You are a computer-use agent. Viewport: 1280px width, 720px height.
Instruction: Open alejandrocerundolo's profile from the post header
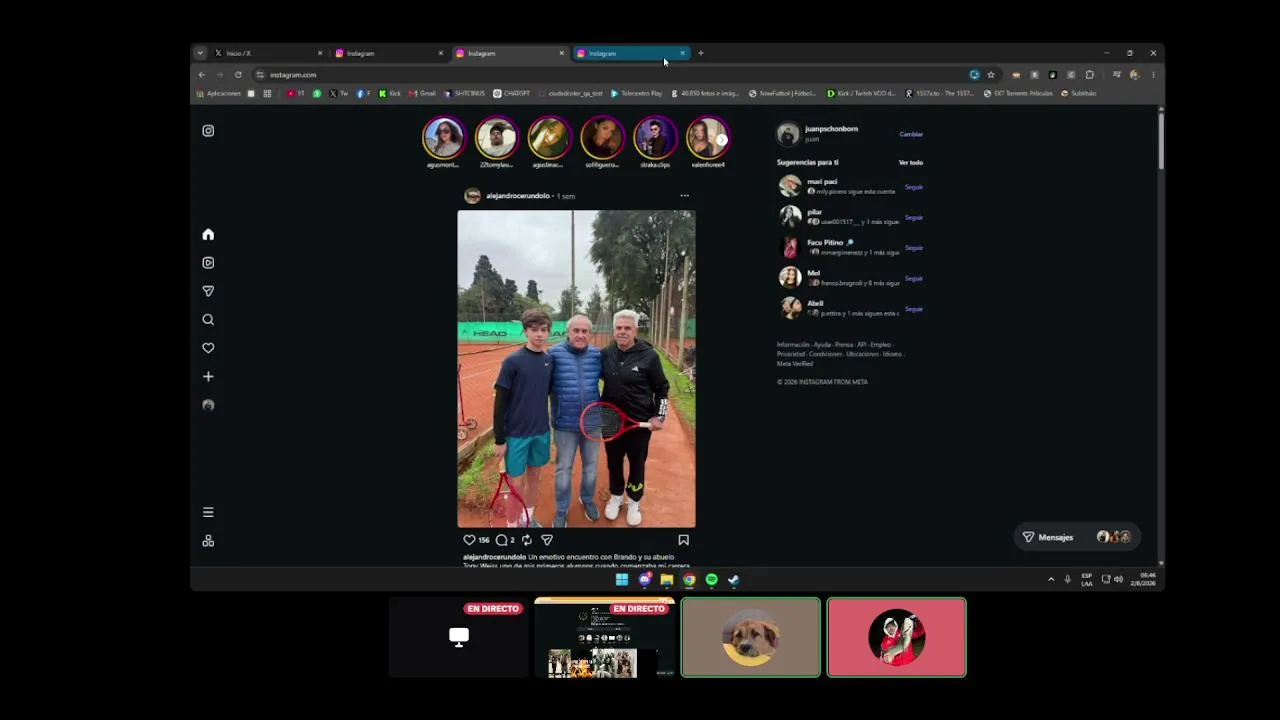tap(518, 196)
